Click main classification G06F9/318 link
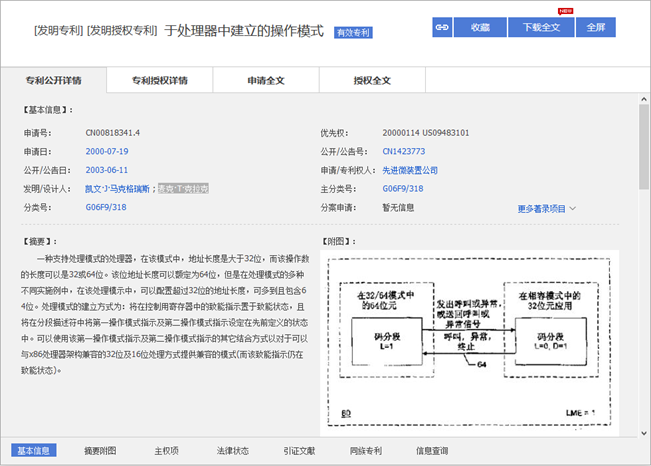This screenshot has width=651, height=466. pos(403,189)
